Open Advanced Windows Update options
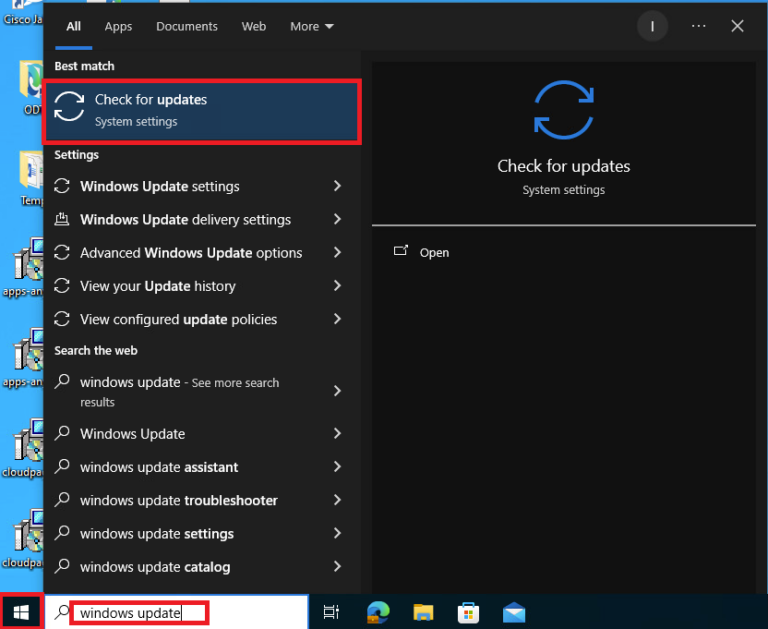This screenshot has width=768, height=629. click(190, 253)
